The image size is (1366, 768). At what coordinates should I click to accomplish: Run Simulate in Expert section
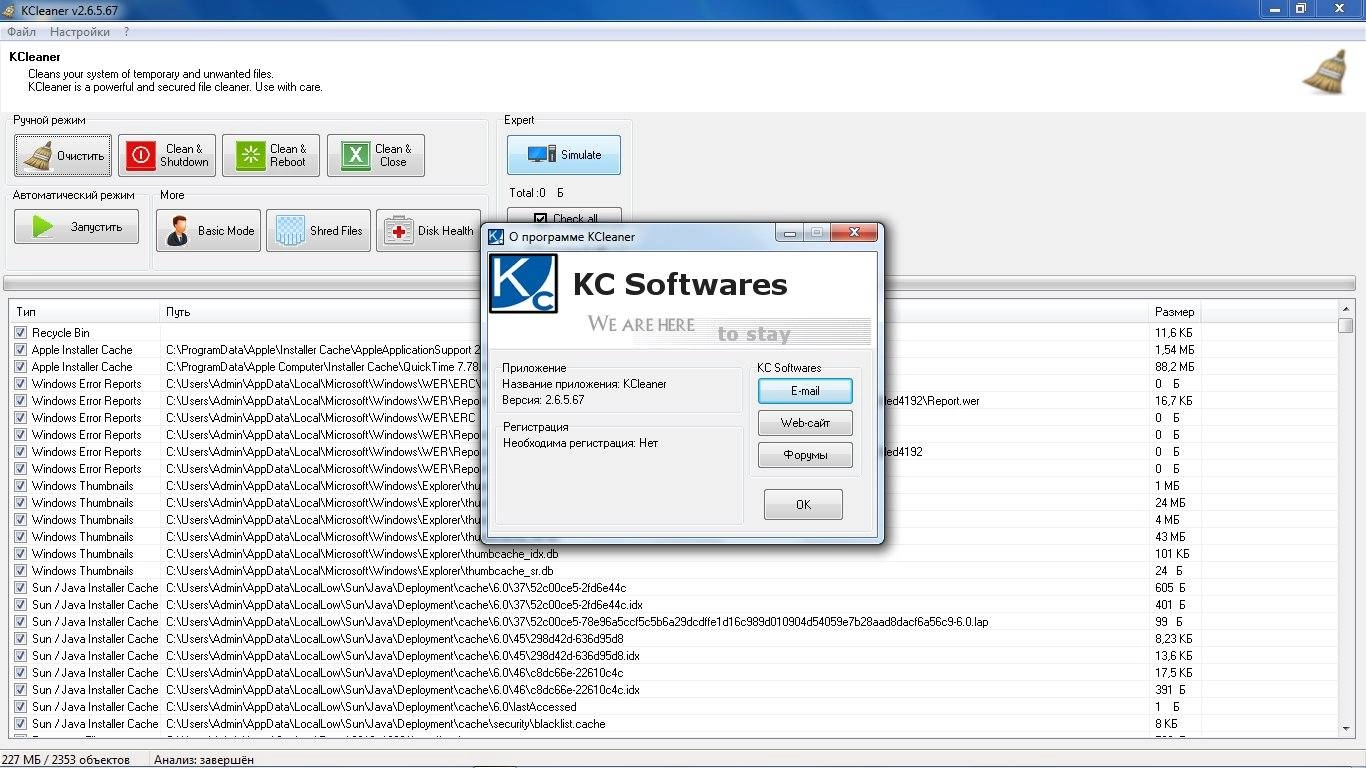564,154
